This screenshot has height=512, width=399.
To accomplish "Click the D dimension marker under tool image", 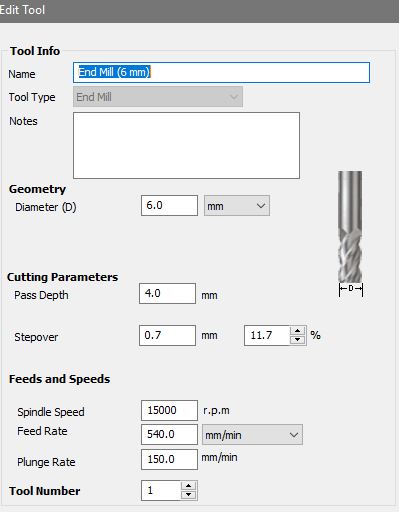I will point(351,289).
